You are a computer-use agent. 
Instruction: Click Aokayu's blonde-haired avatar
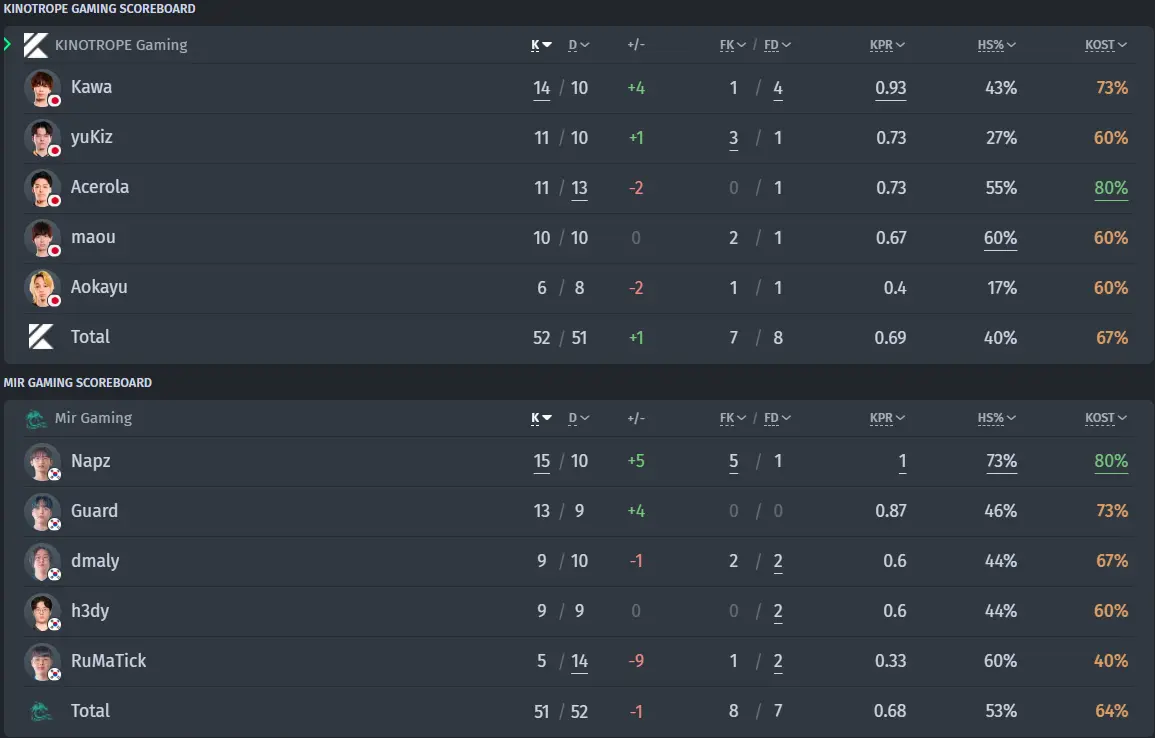(x=42, y=288)
